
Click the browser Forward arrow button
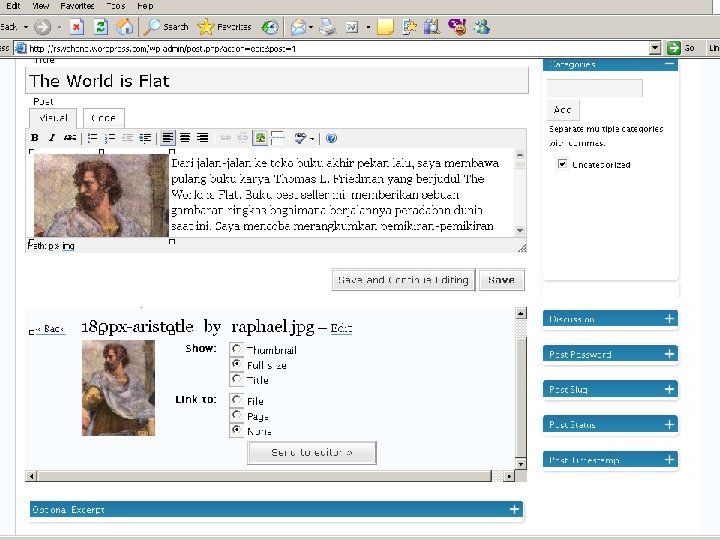(43, 27)
